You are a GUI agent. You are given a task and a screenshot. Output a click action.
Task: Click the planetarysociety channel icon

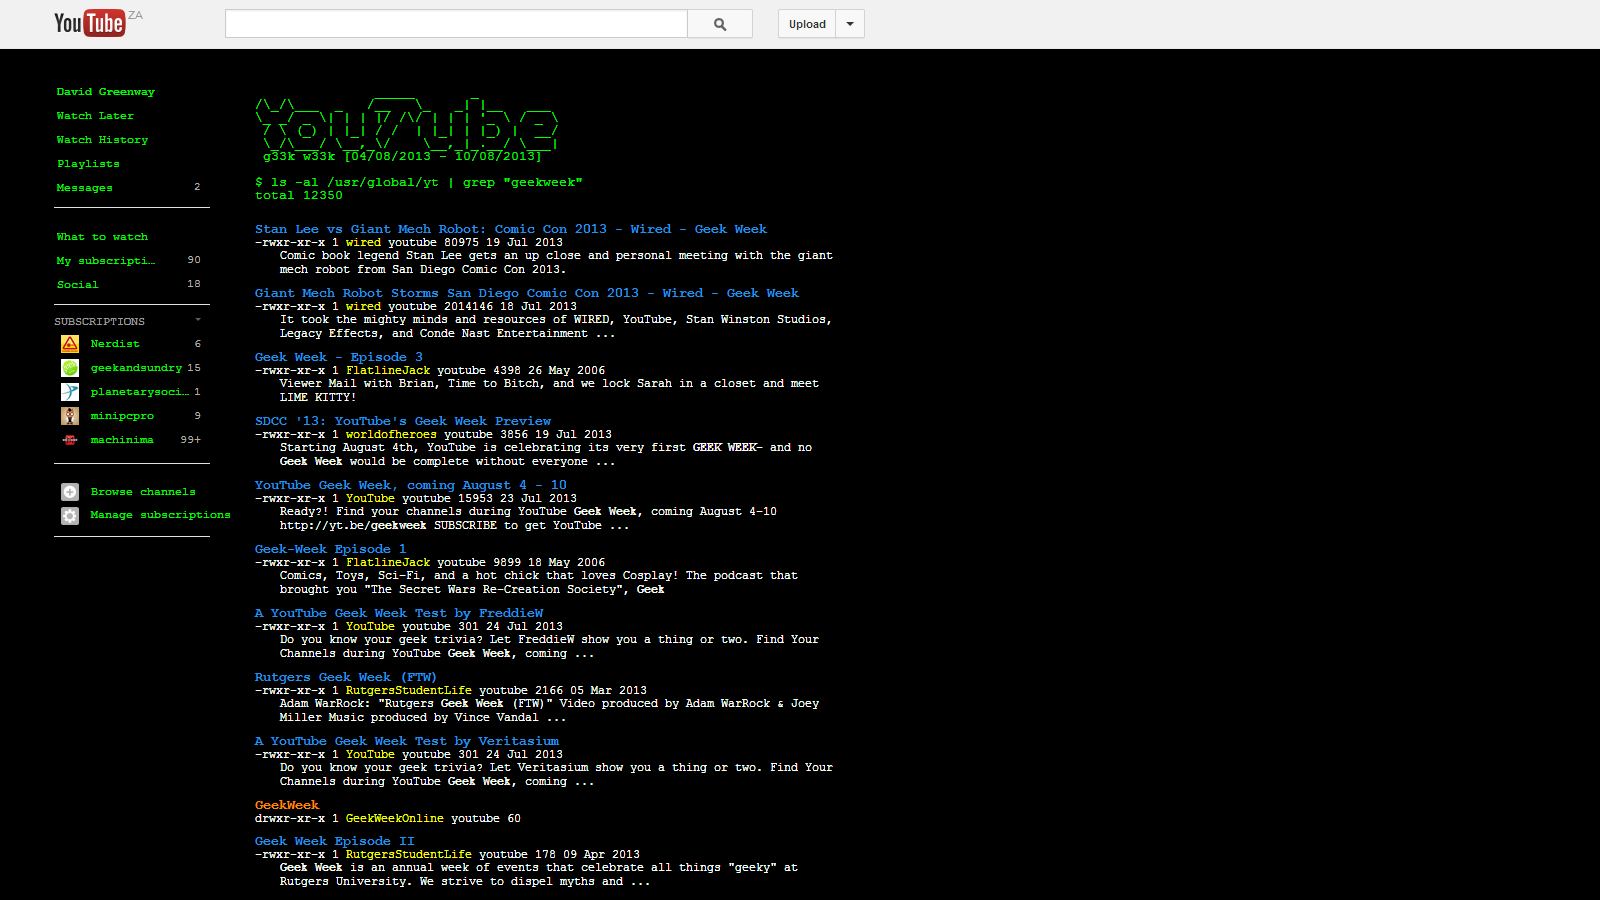70,392
